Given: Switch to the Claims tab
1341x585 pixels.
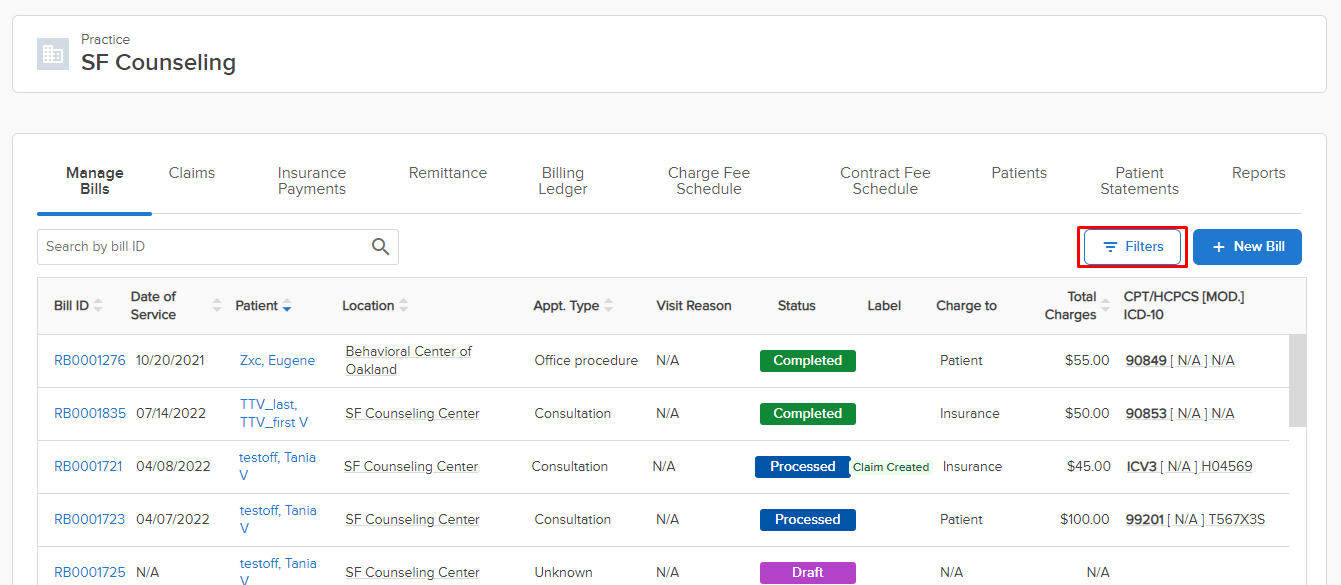Looking at the screenshot, I should click(192, 173).
